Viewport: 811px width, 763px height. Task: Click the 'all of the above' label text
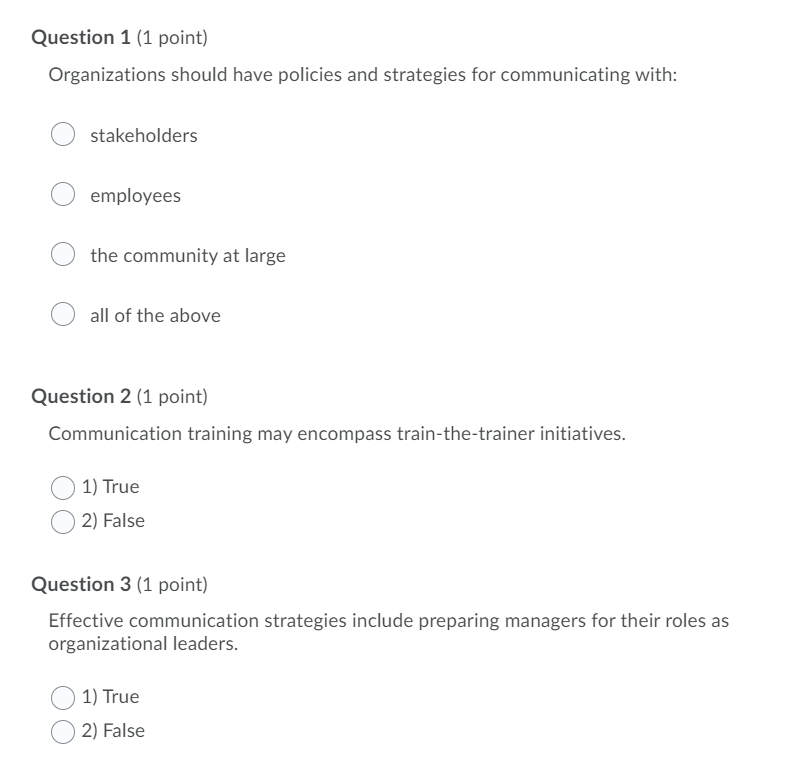[x=154, y=315]
